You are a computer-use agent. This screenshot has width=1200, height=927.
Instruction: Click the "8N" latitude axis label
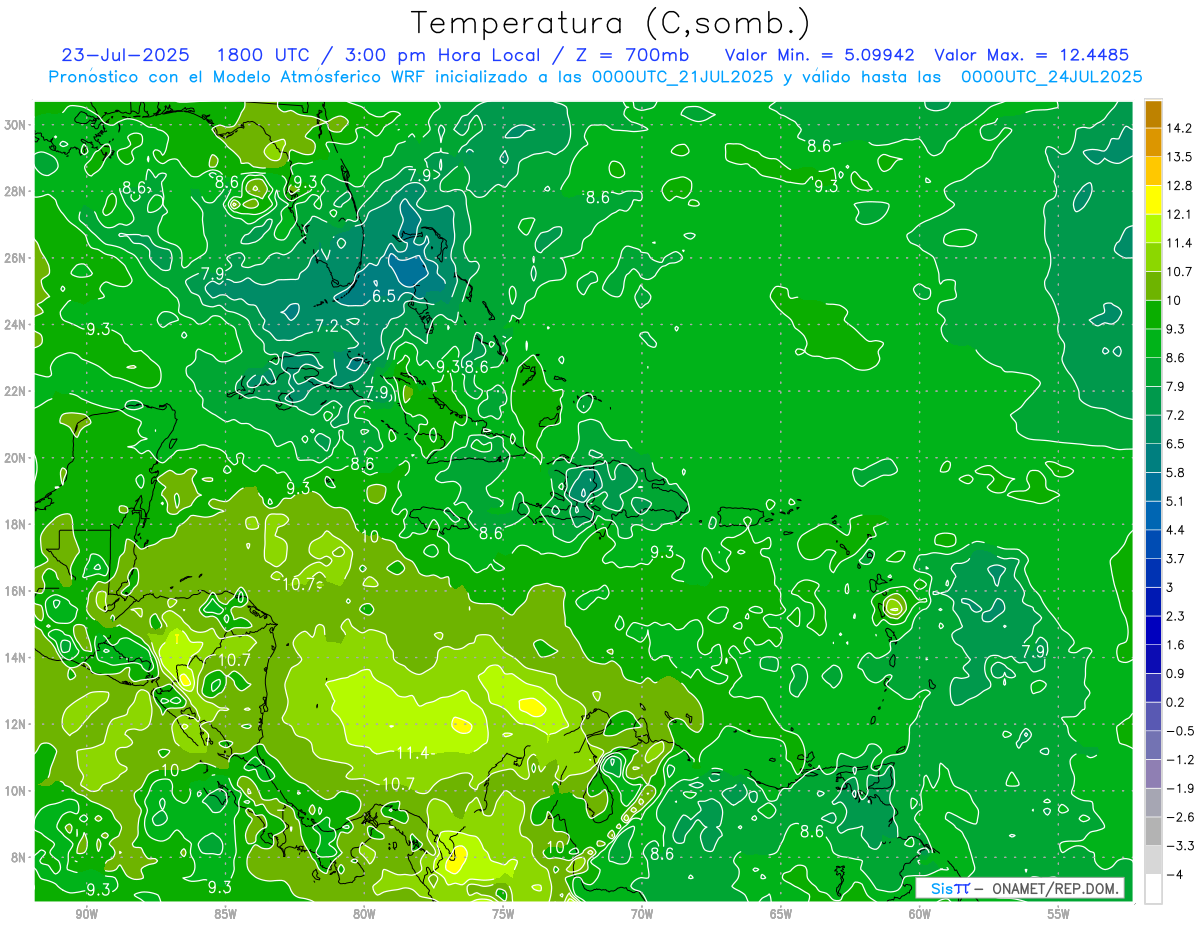click(x=19, y=857)
